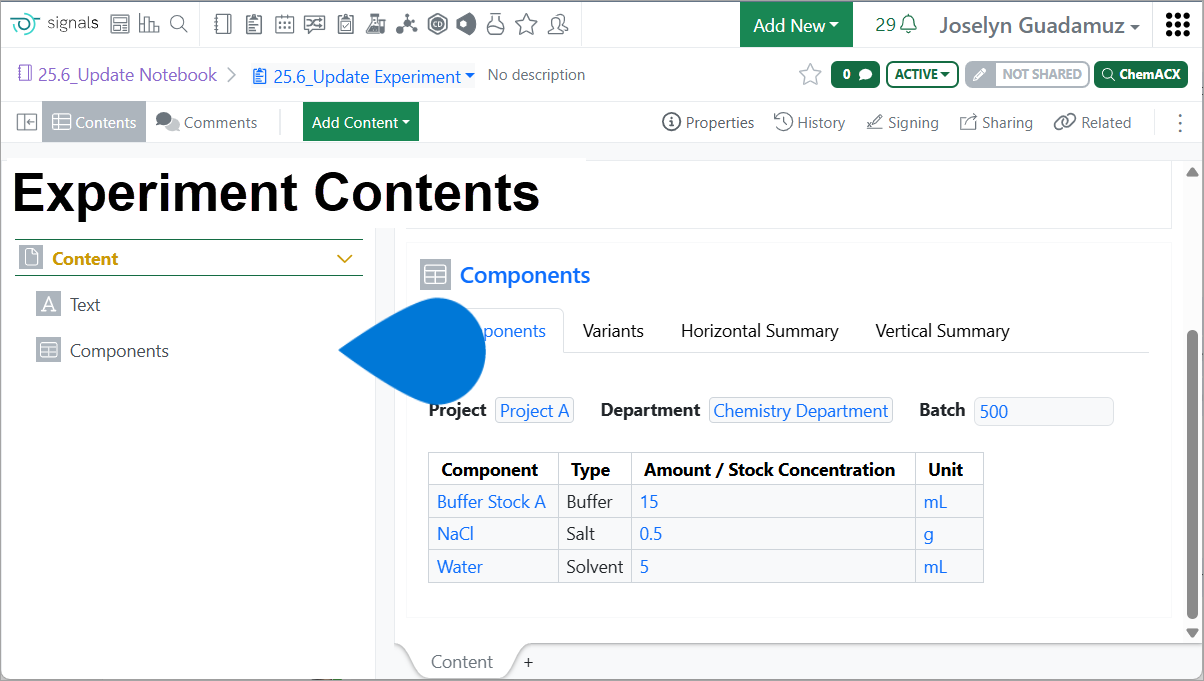Expand the ACTIVE status dropdown

[x=922, y=75]
